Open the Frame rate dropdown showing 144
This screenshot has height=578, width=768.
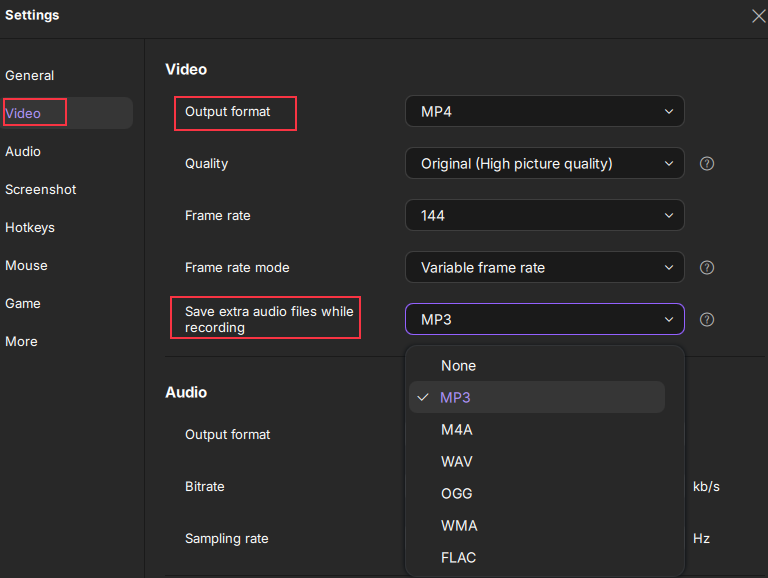544,215
